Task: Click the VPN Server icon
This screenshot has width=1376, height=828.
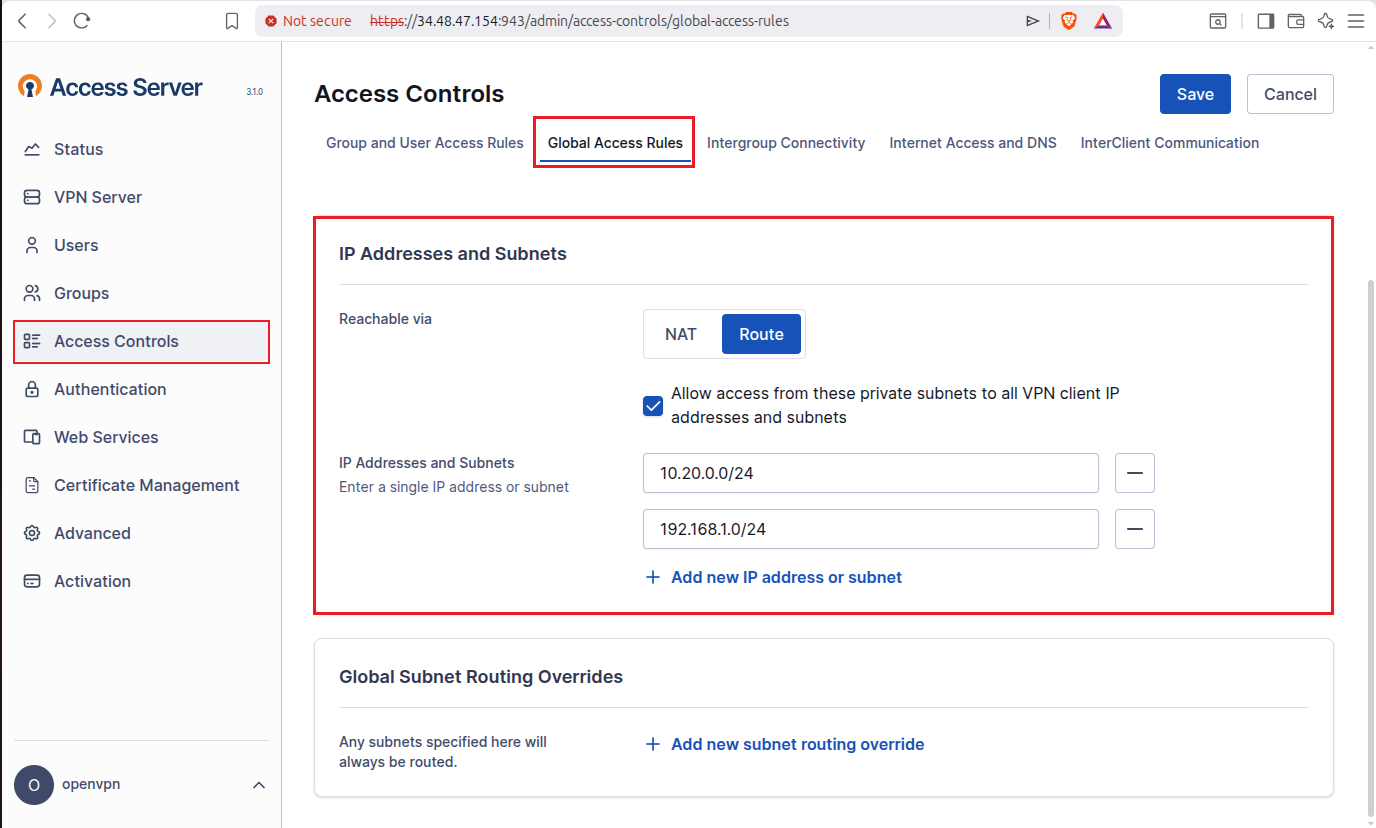Action: [32, 197]
